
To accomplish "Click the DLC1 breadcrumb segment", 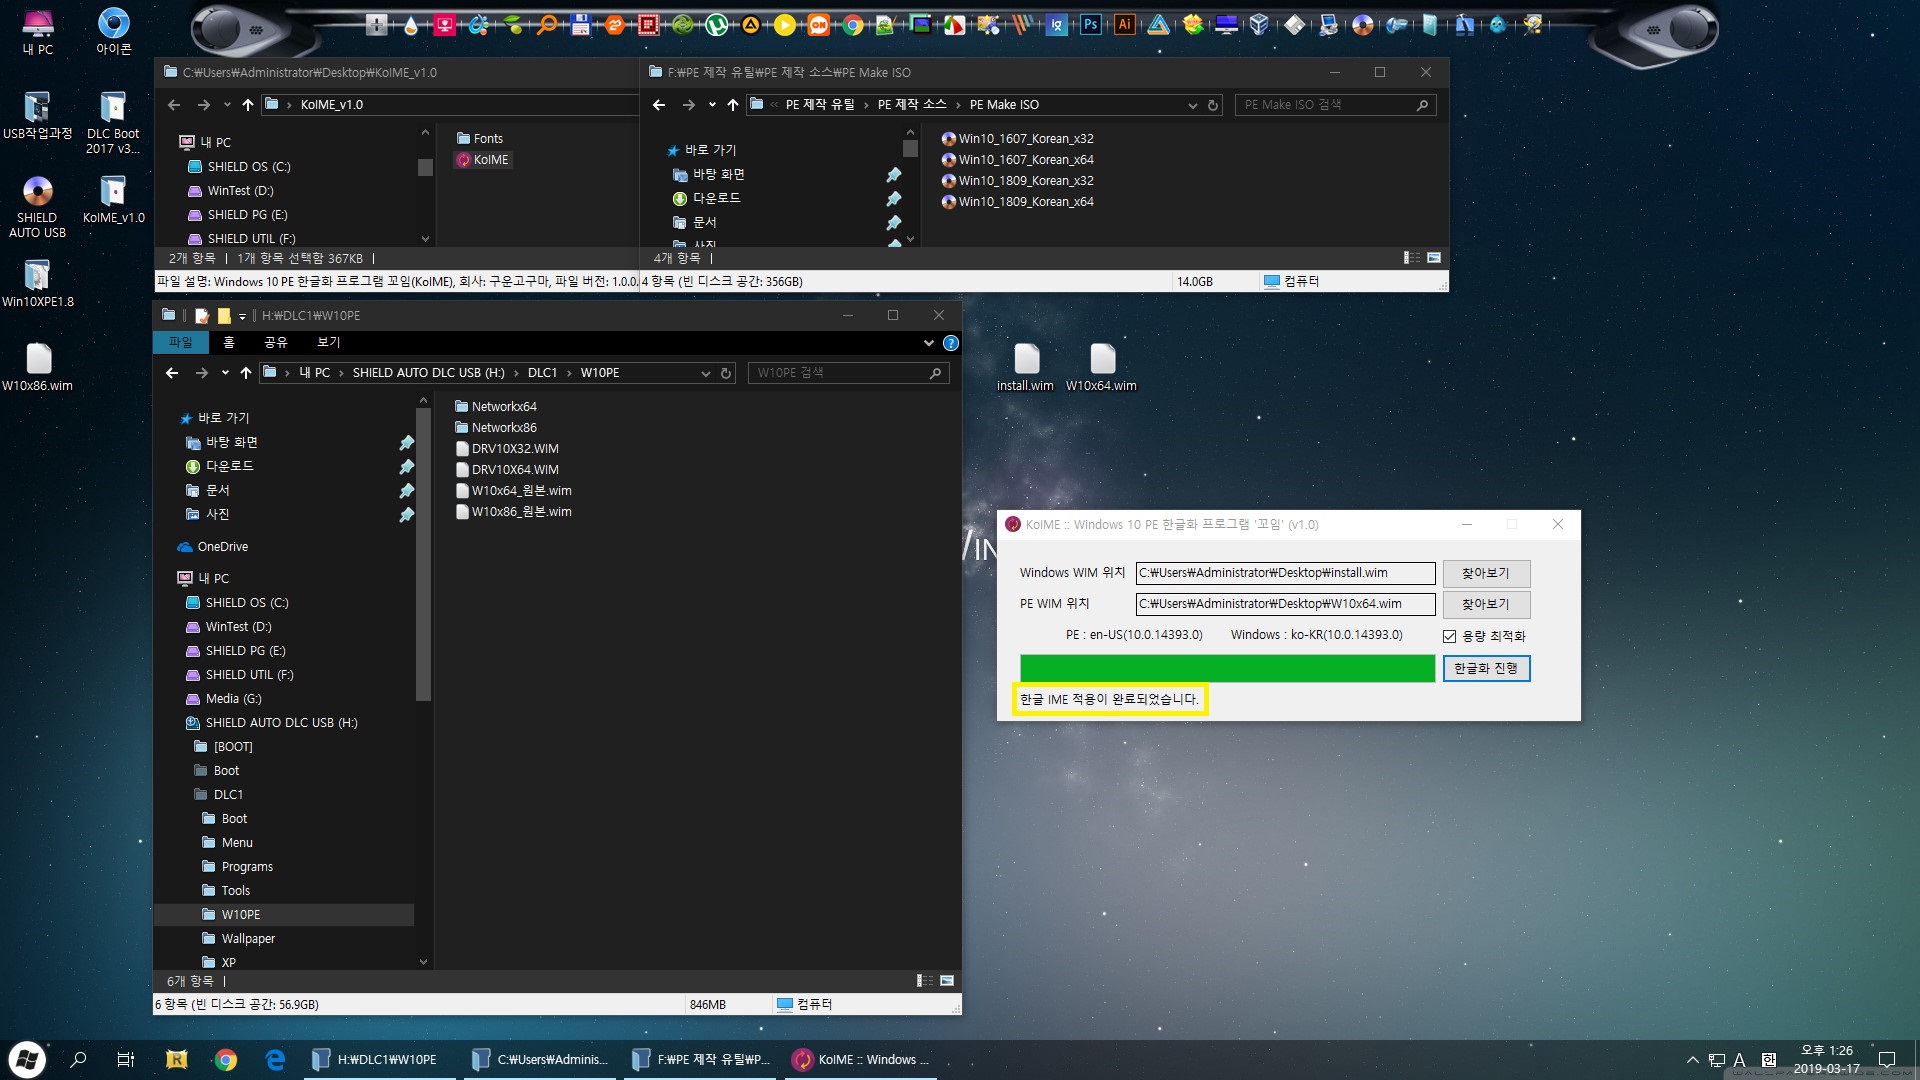I will coord(542,373).
